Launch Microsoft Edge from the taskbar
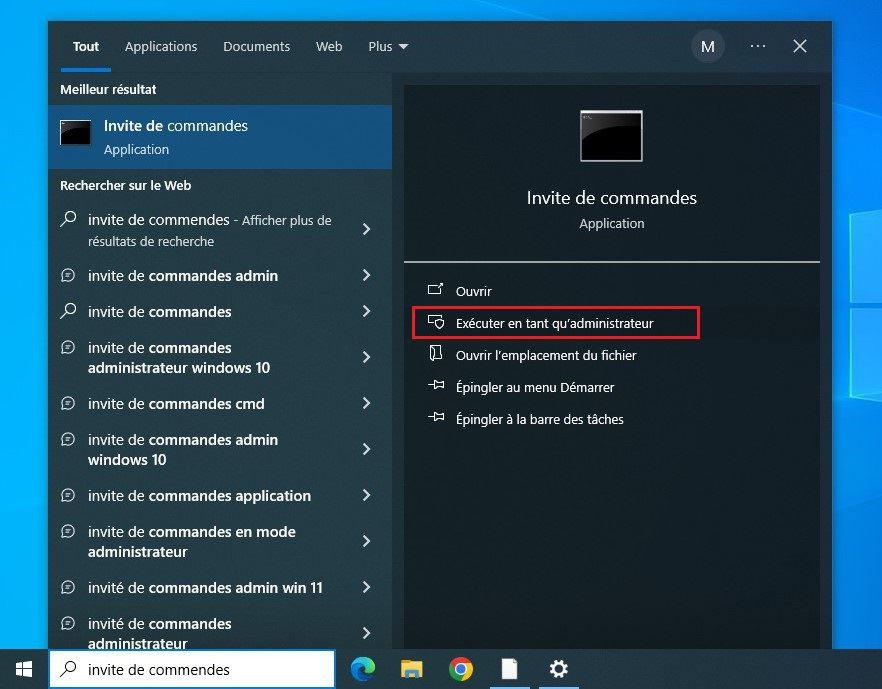 click(362, 668)
